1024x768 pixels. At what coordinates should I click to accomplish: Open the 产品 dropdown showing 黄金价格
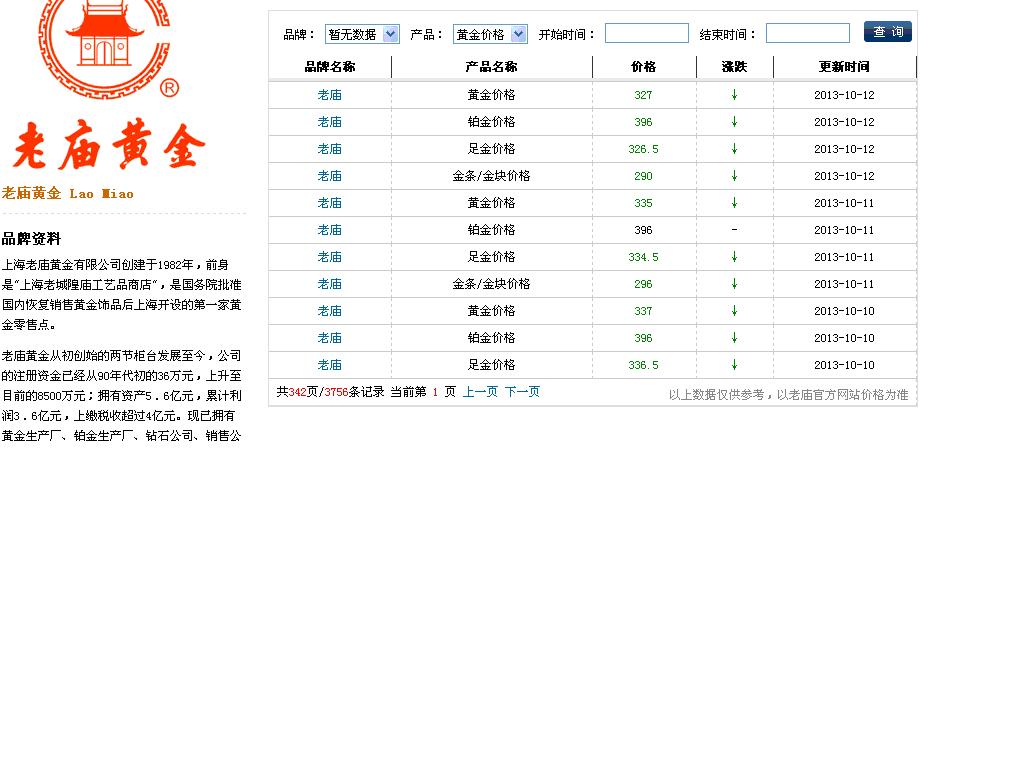pyautogui.click(x=490, y=34)
